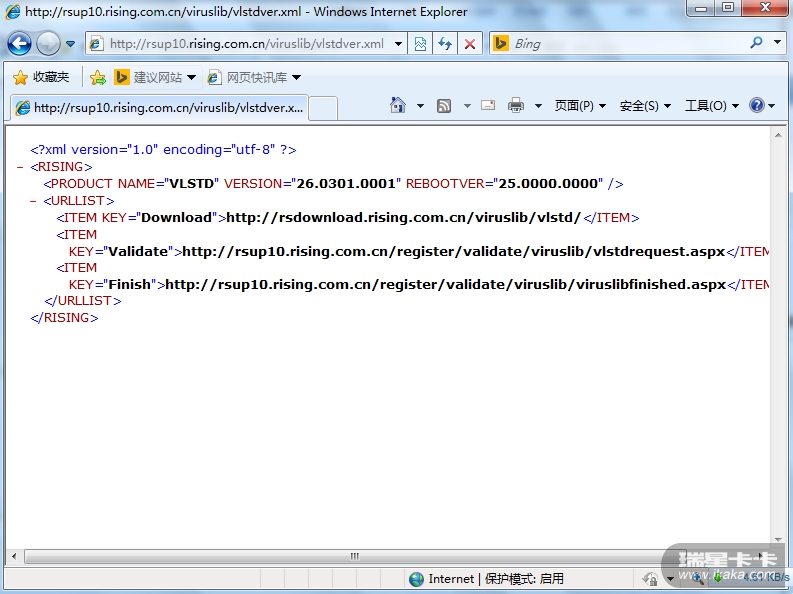This screenshot has height=594, width=793.
Task: Click the Read Mail icon
Action: click(x=488, y=105)
